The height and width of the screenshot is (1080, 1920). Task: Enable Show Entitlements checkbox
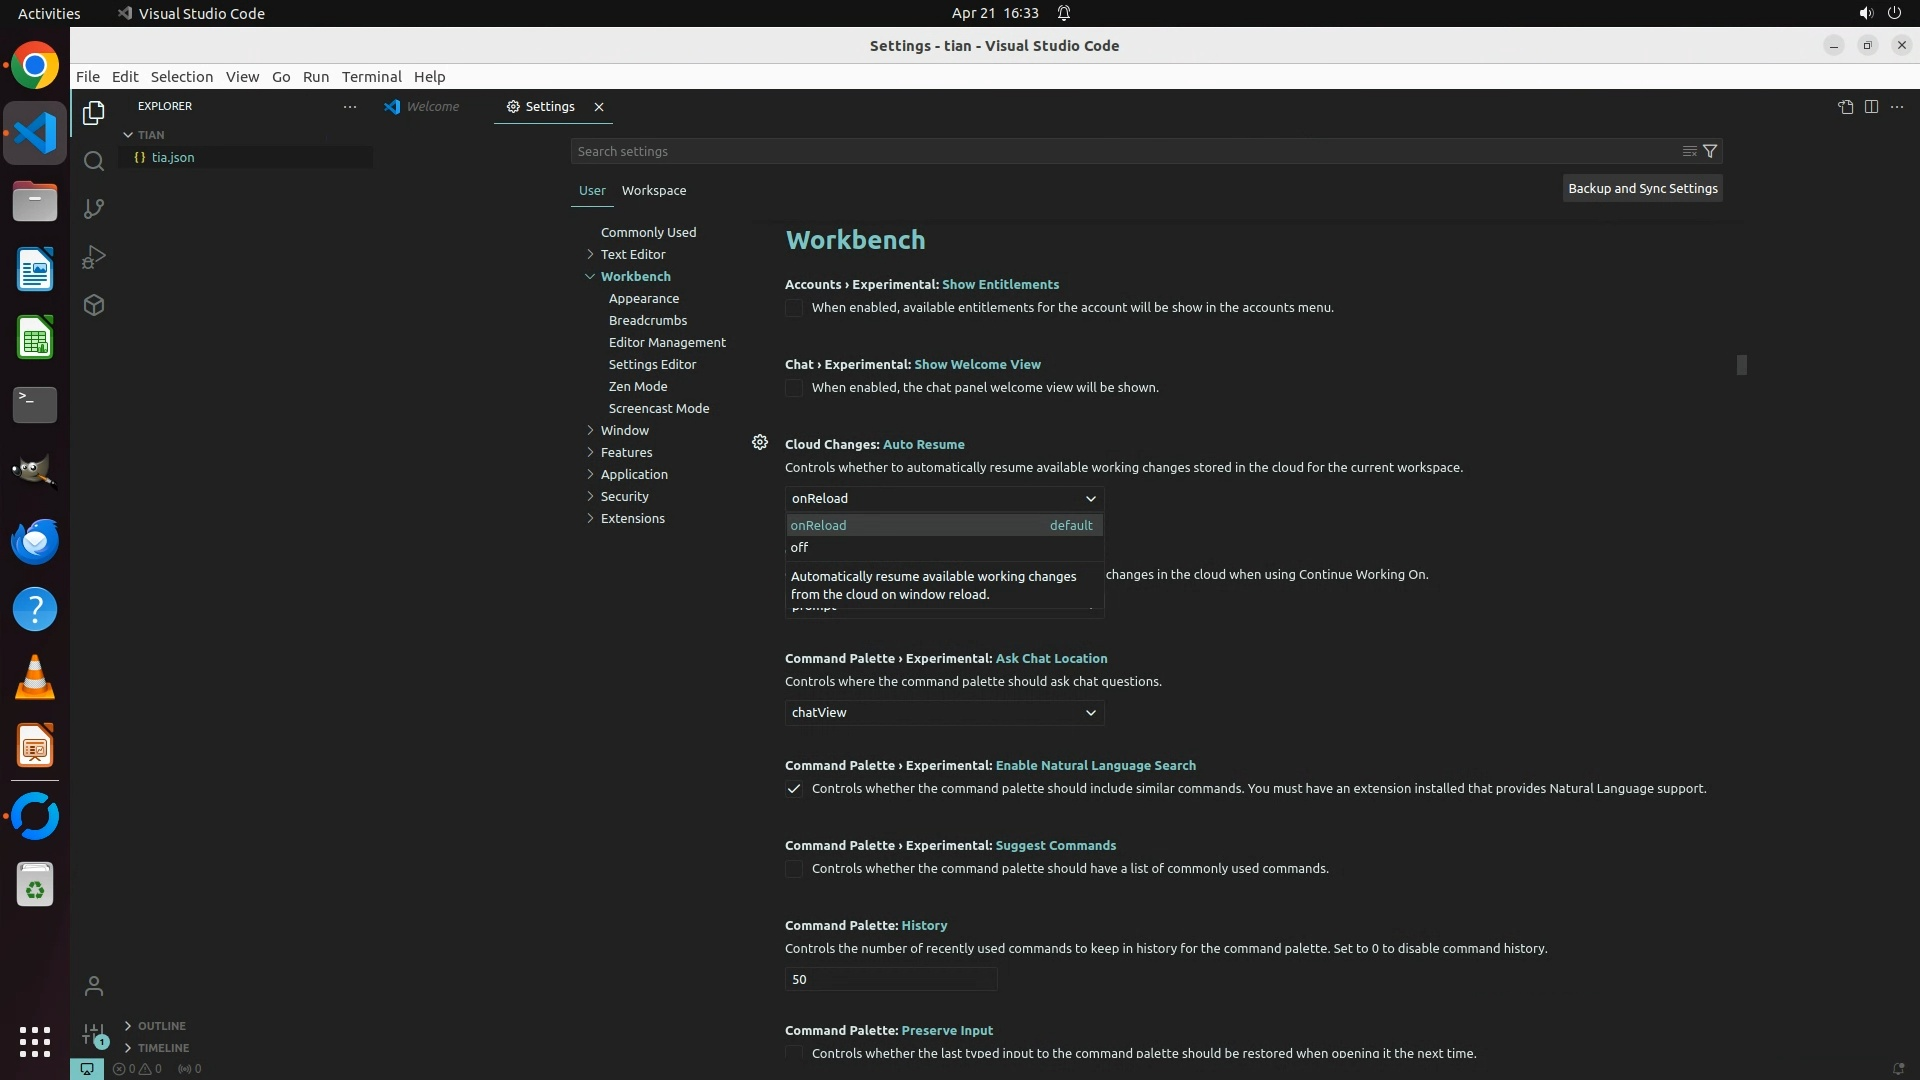(794, 308)
